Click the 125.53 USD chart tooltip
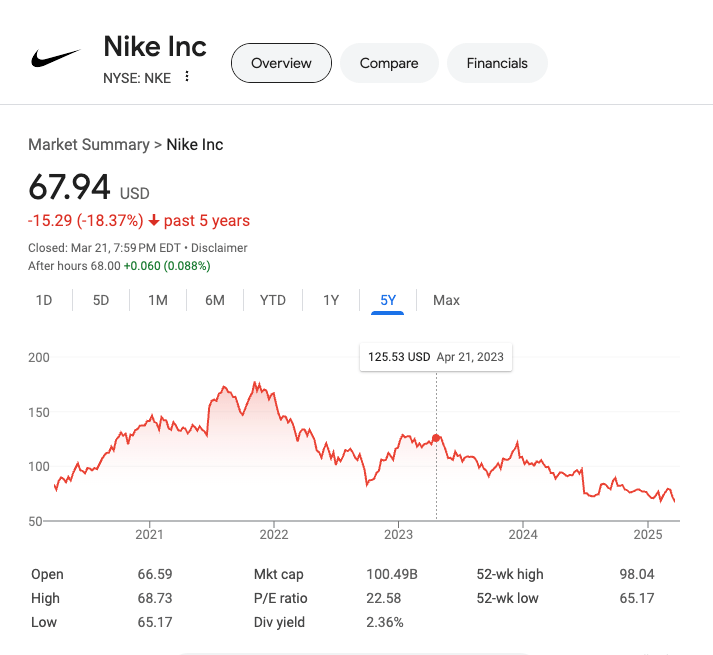 tap(436, 357)
